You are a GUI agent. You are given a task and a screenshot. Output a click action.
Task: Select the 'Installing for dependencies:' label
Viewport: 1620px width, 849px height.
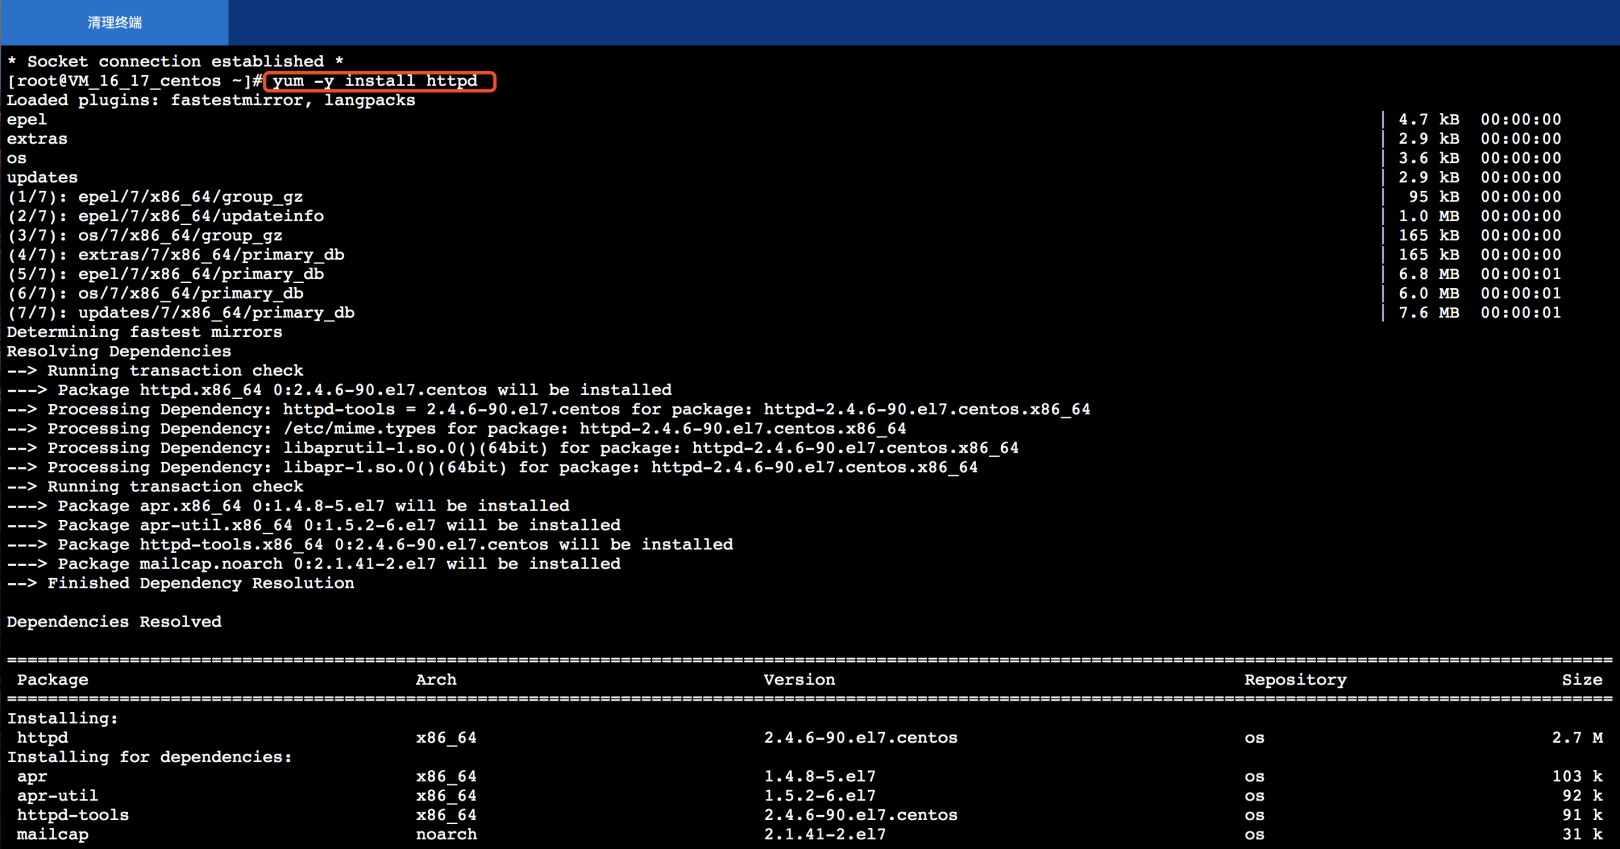tap(150, 757)
